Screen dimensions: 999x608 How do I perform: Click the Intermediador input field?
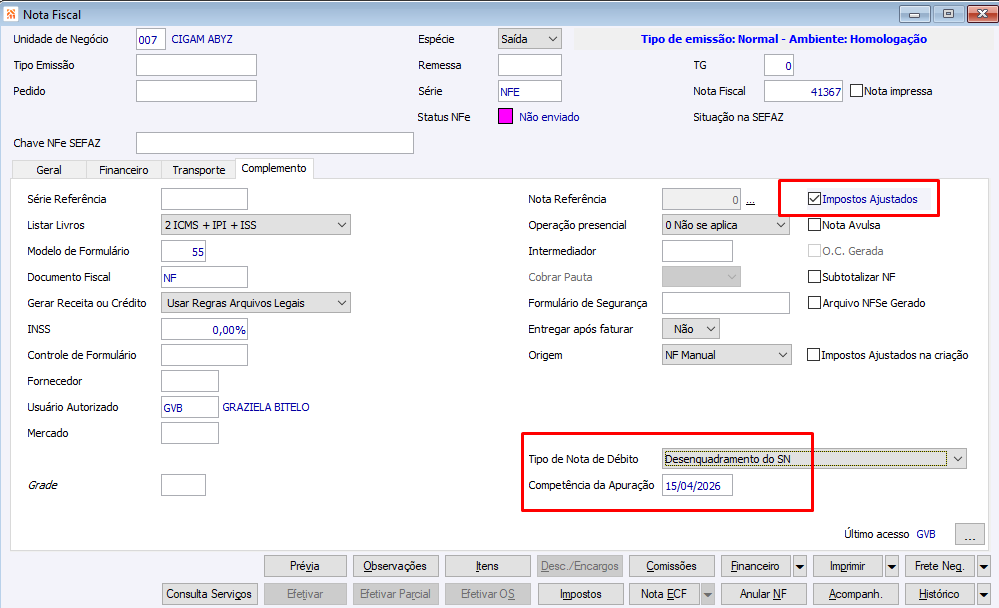698,251
